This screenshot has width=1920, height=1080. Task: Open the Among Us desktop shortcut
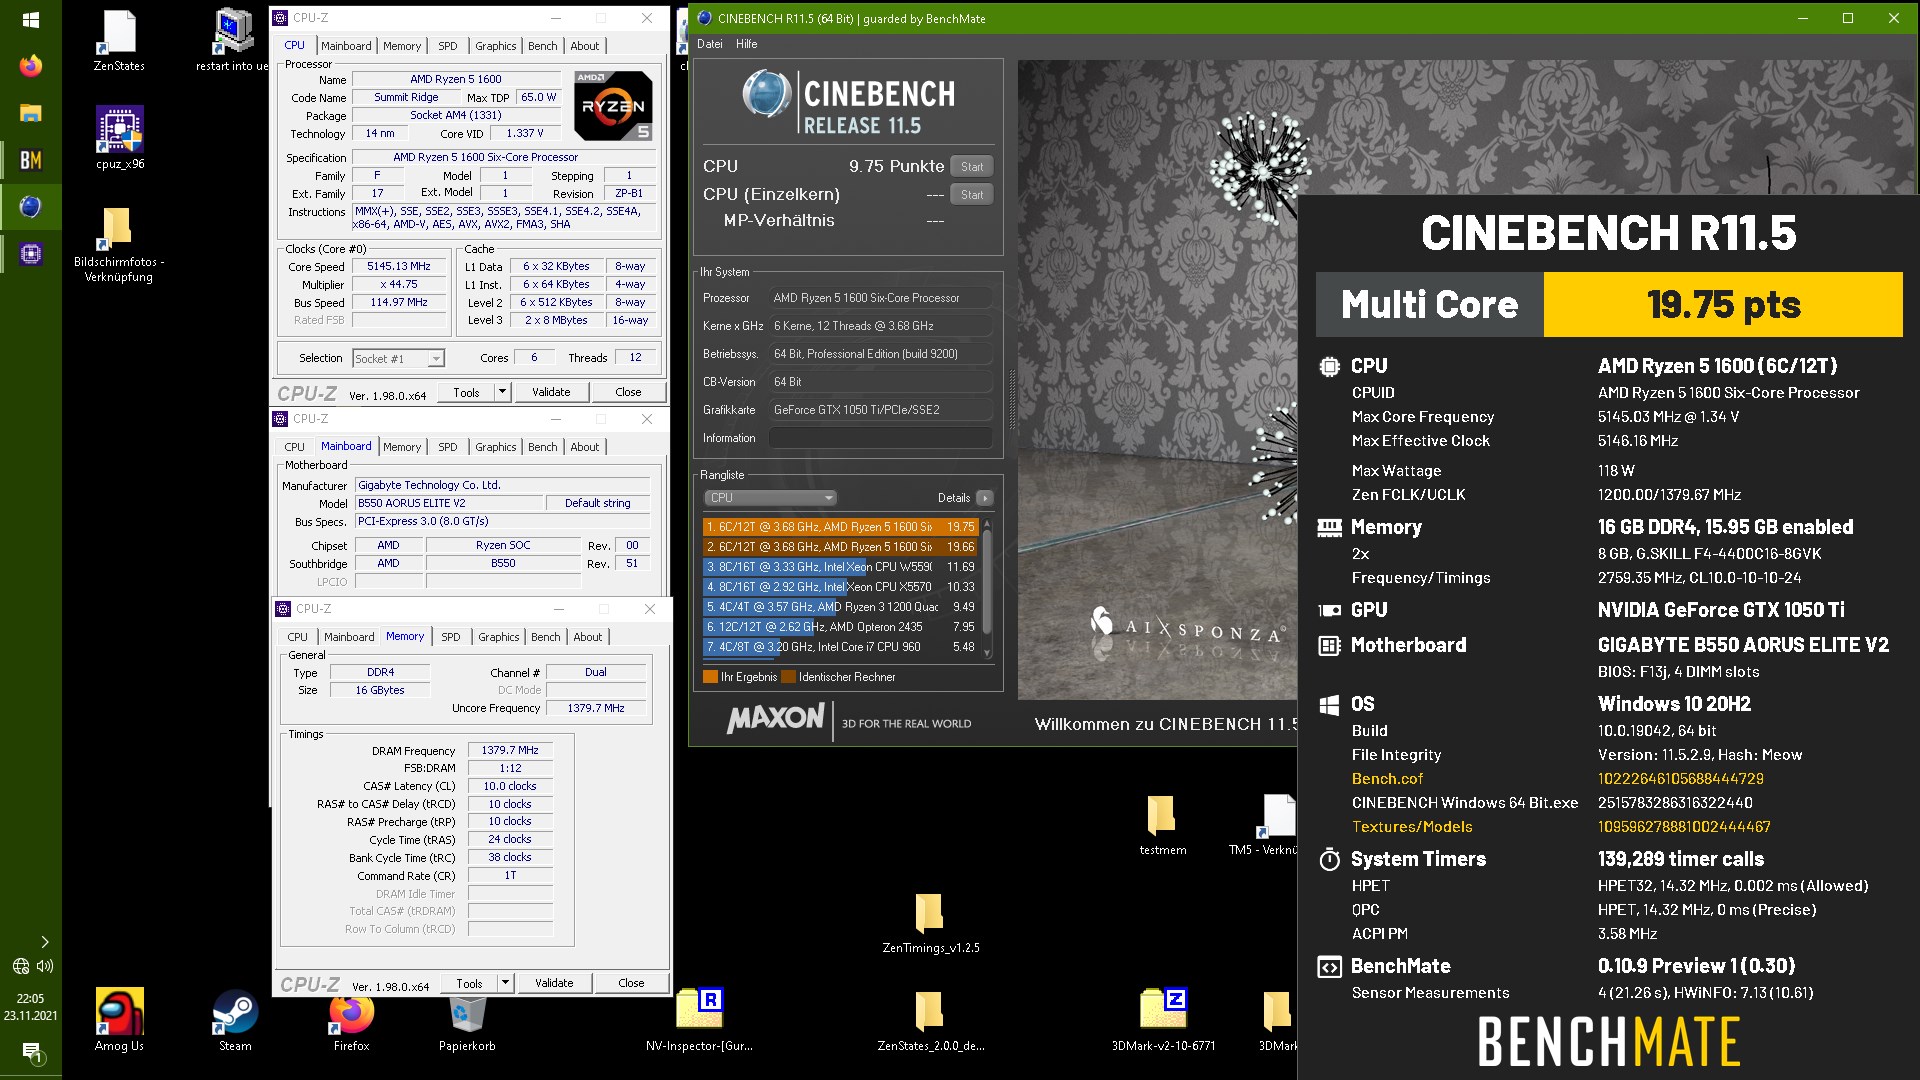point(119,1020)
